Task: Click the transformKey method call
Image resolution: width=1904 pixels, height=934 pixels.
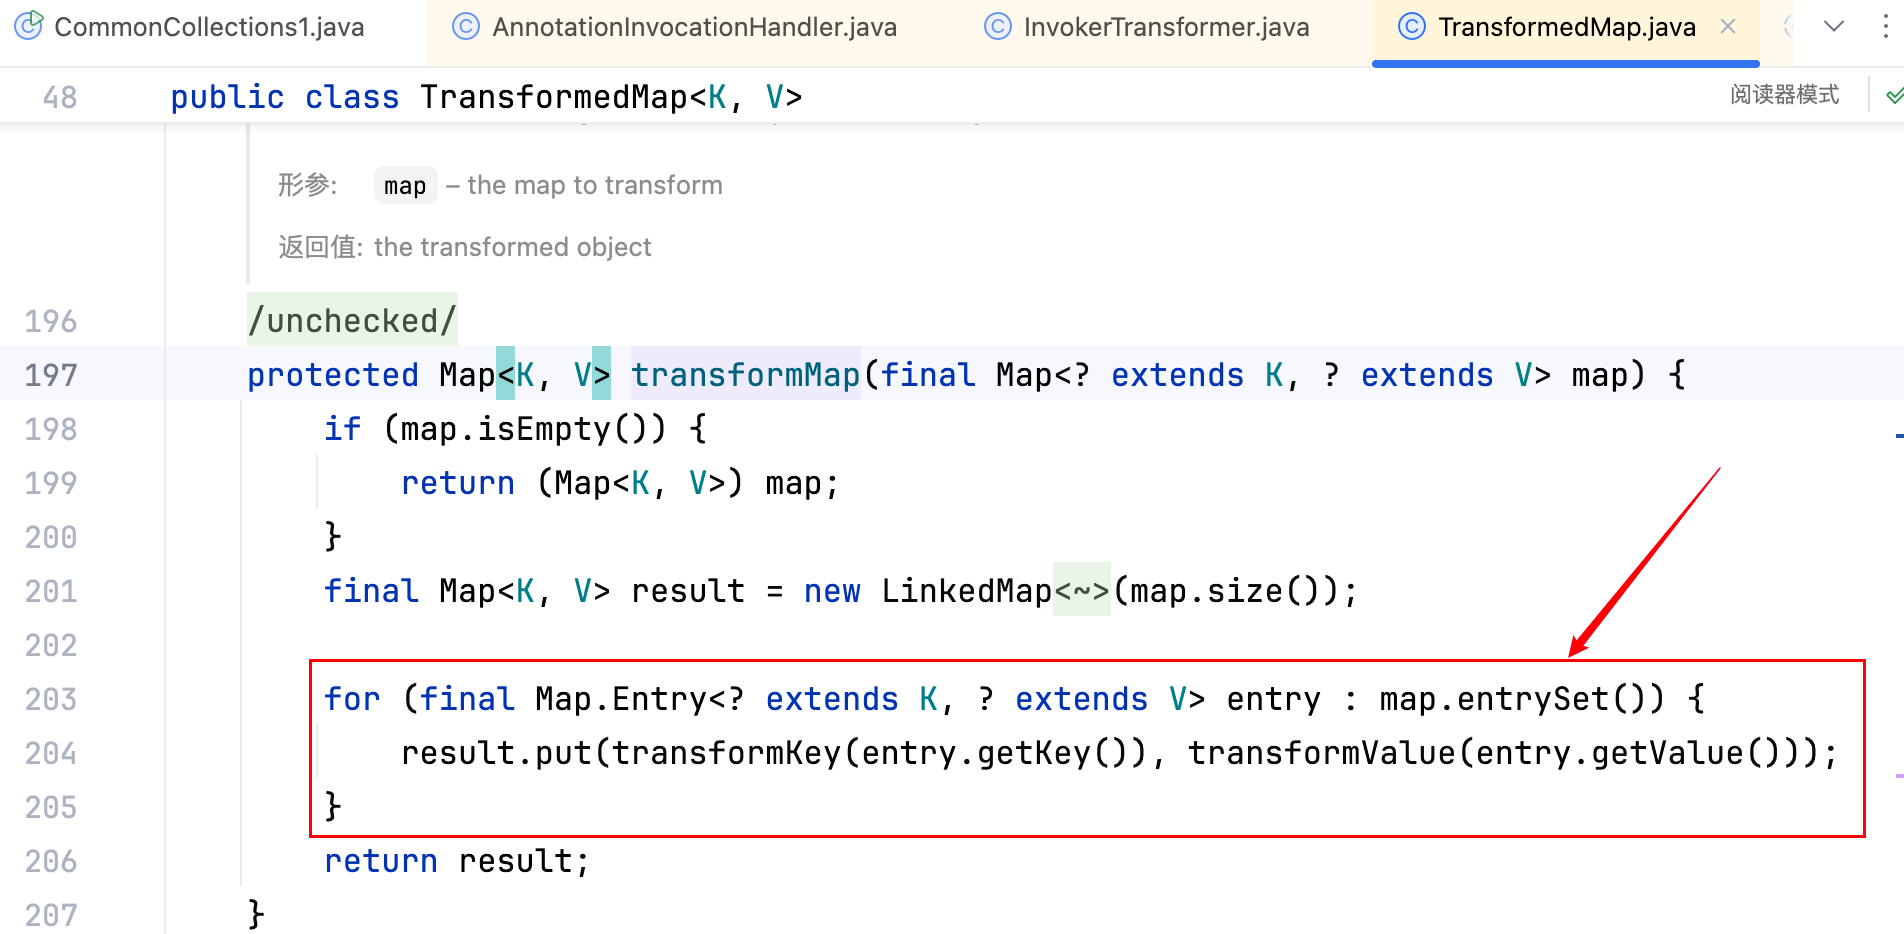Action: tap(726, 753)
